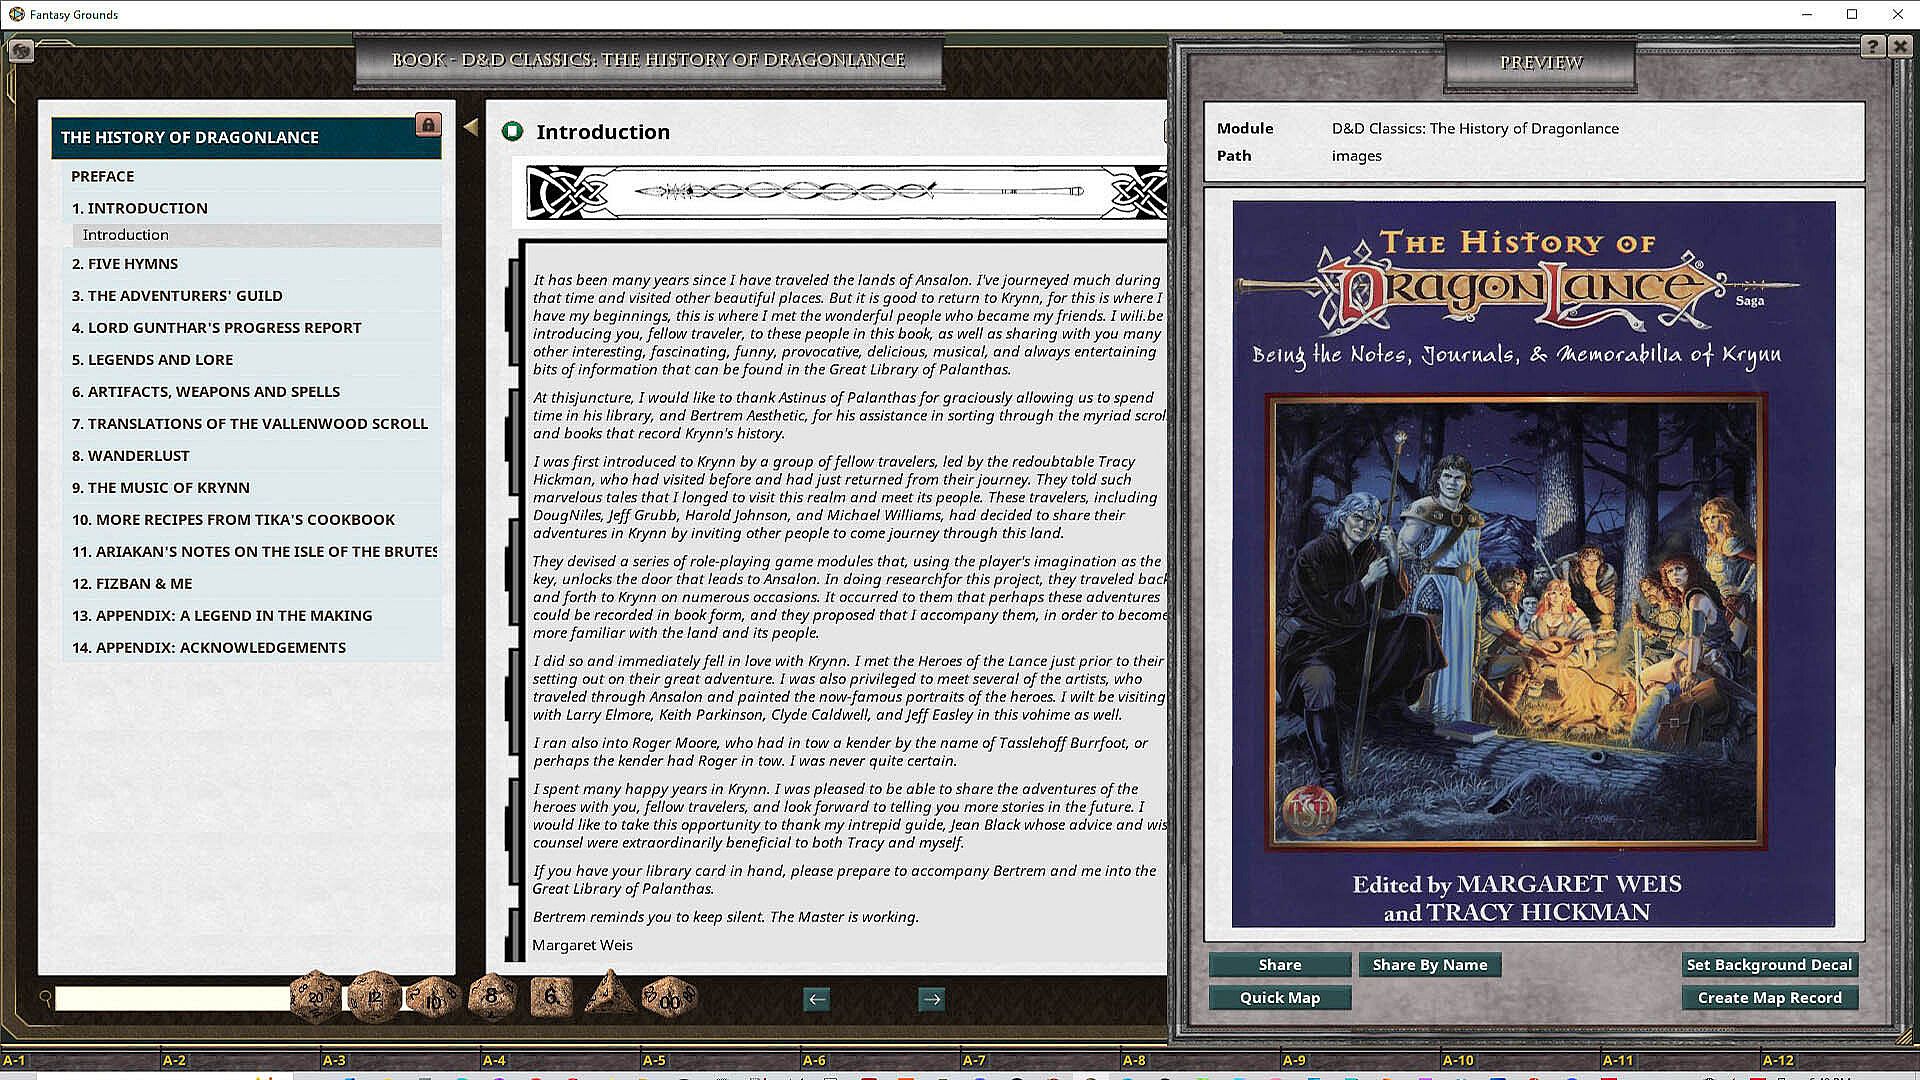Roll the d6 die
This screenshot has width=1920, height=1080.
[x=551, y=996]
